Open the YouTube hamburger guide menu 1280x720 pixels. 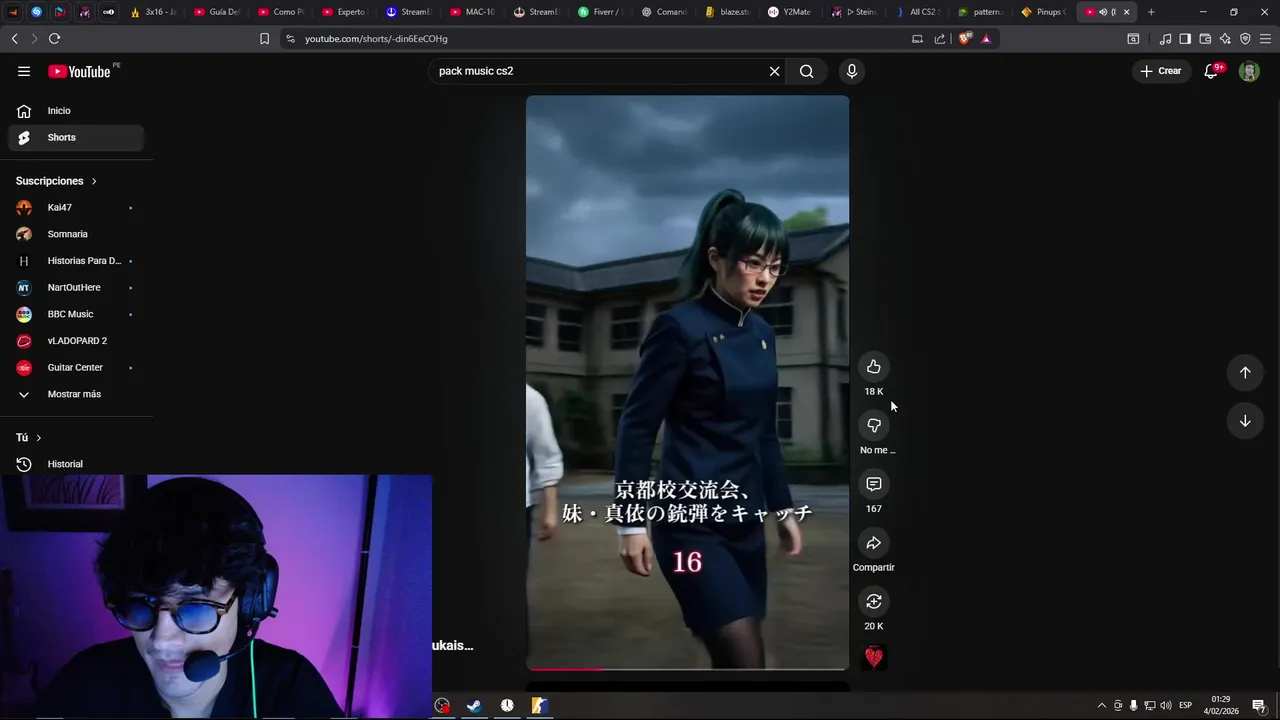(x=24, y=71)
